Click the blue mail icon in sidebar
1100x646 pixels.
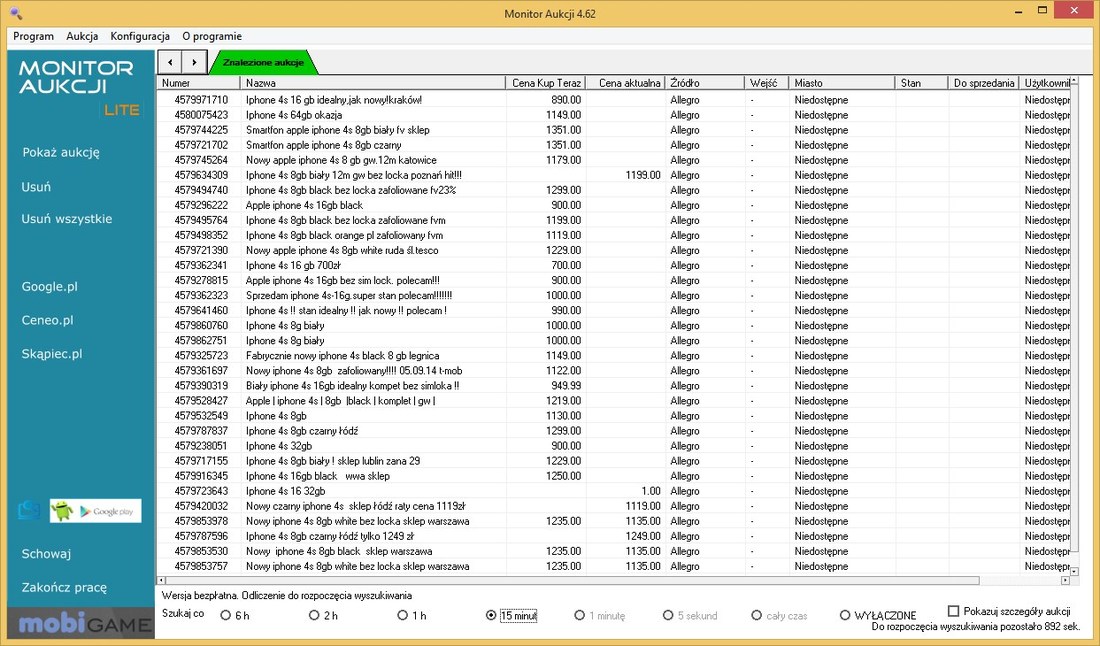point(29,511)
